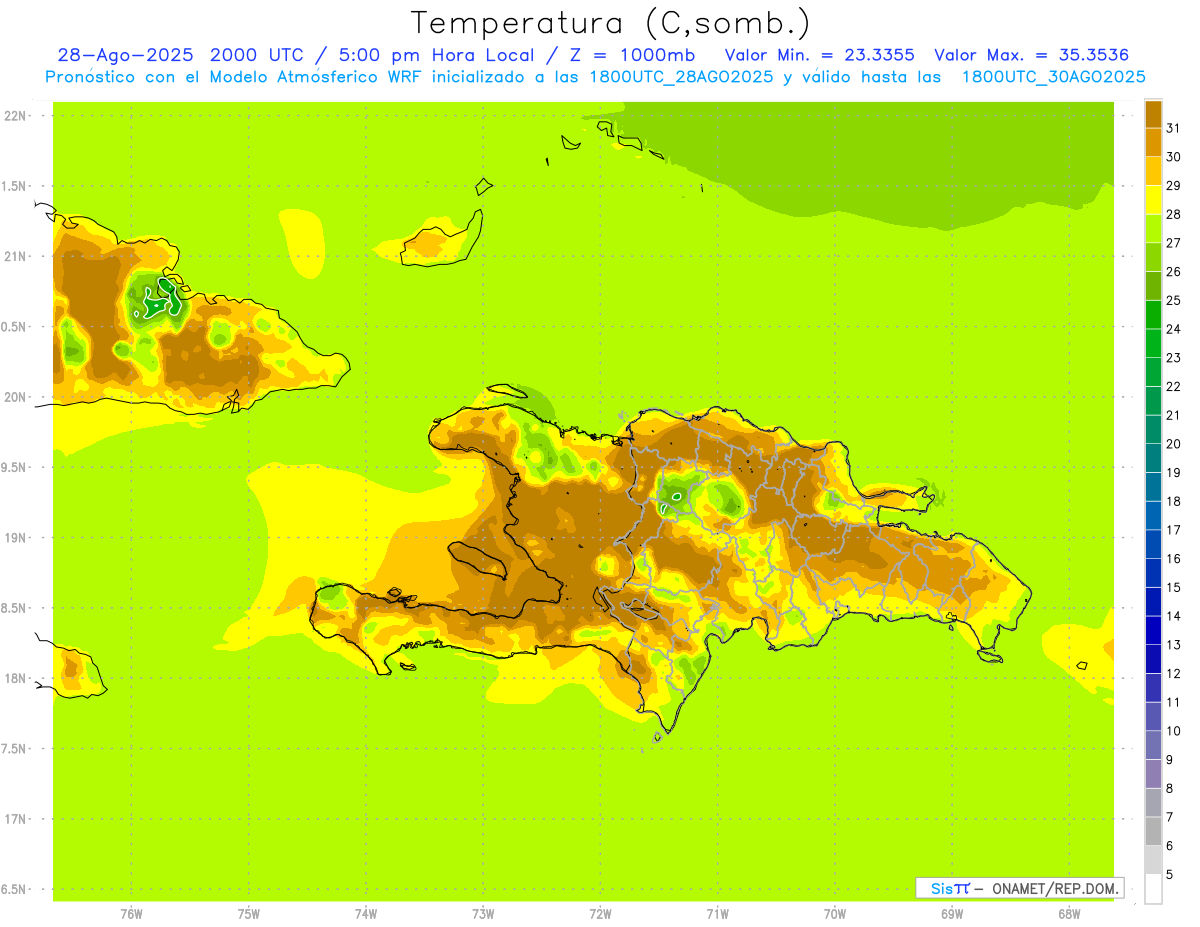Pick the green band between 26 and 27
The image size is (1200, 927).
tap(1153, 257)
